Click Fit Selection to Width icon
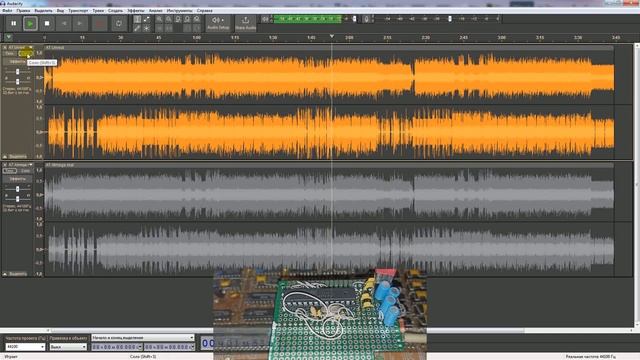The image size is (640, 360). click(178, 19)
